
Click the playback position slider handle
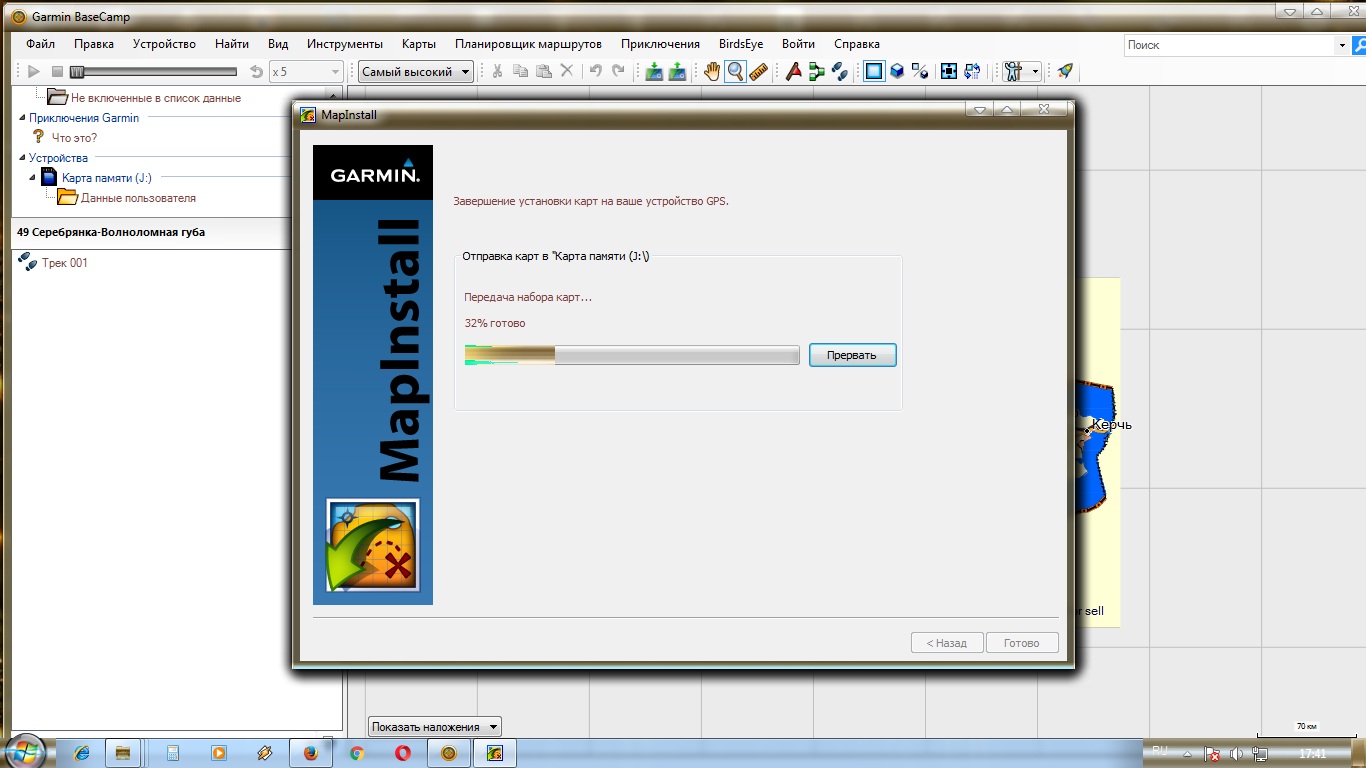coord(77,71)
